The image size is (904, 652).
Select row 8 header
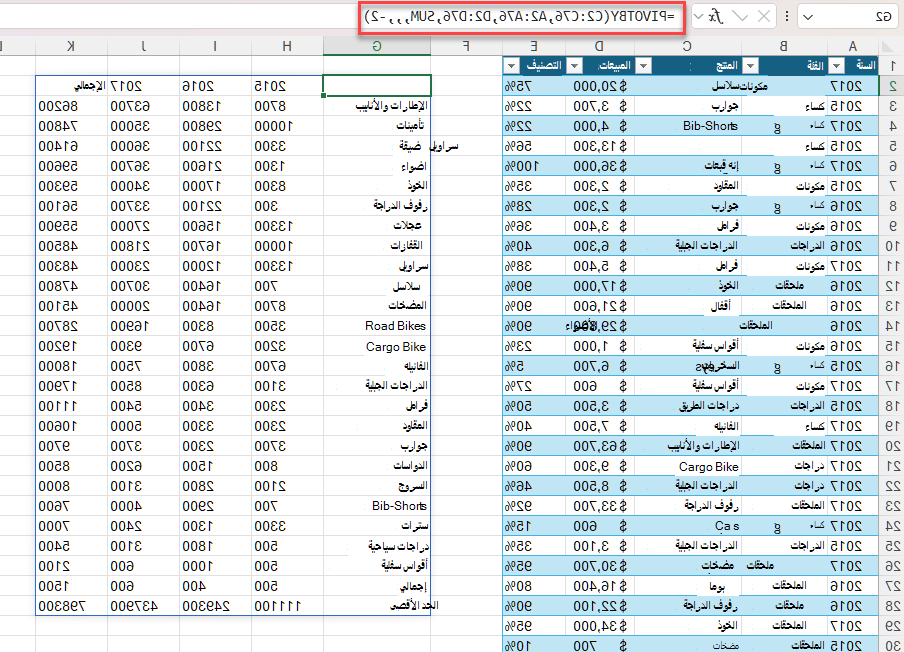[892, 206]
